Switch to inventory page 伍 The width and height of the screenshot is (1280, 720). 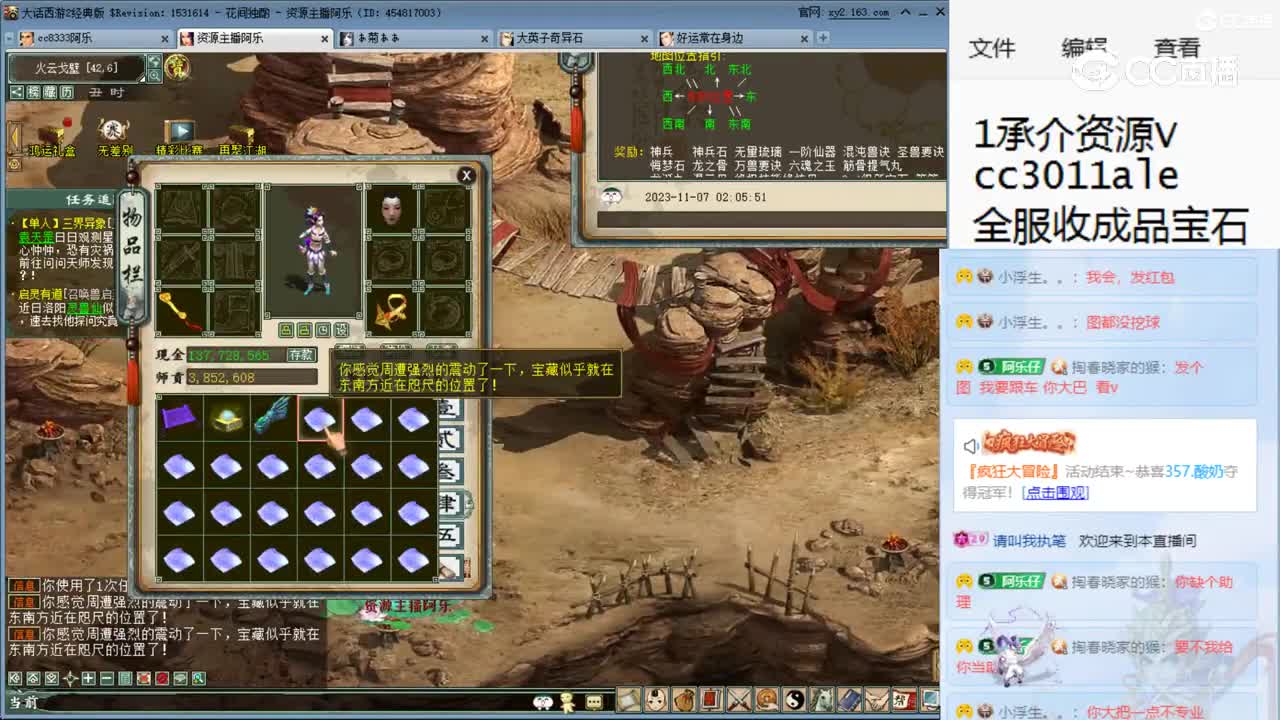pos(449,535)
